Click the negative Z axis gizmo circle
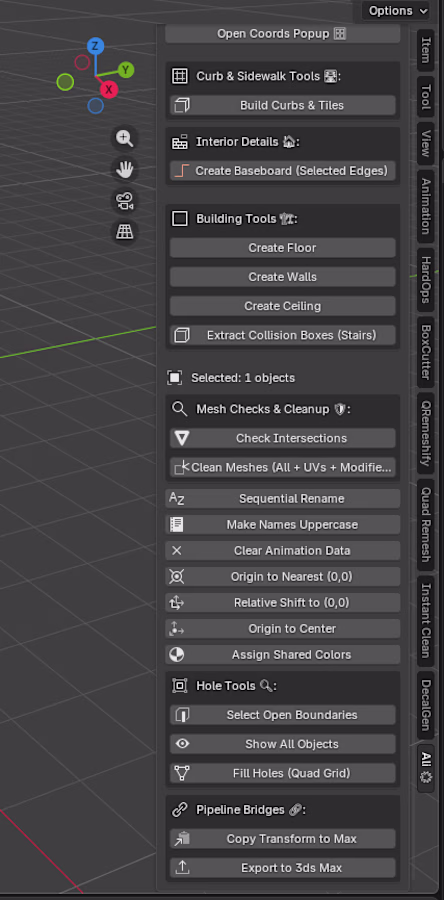The height and width of the screenshot is (900, 444). point(95,106)
